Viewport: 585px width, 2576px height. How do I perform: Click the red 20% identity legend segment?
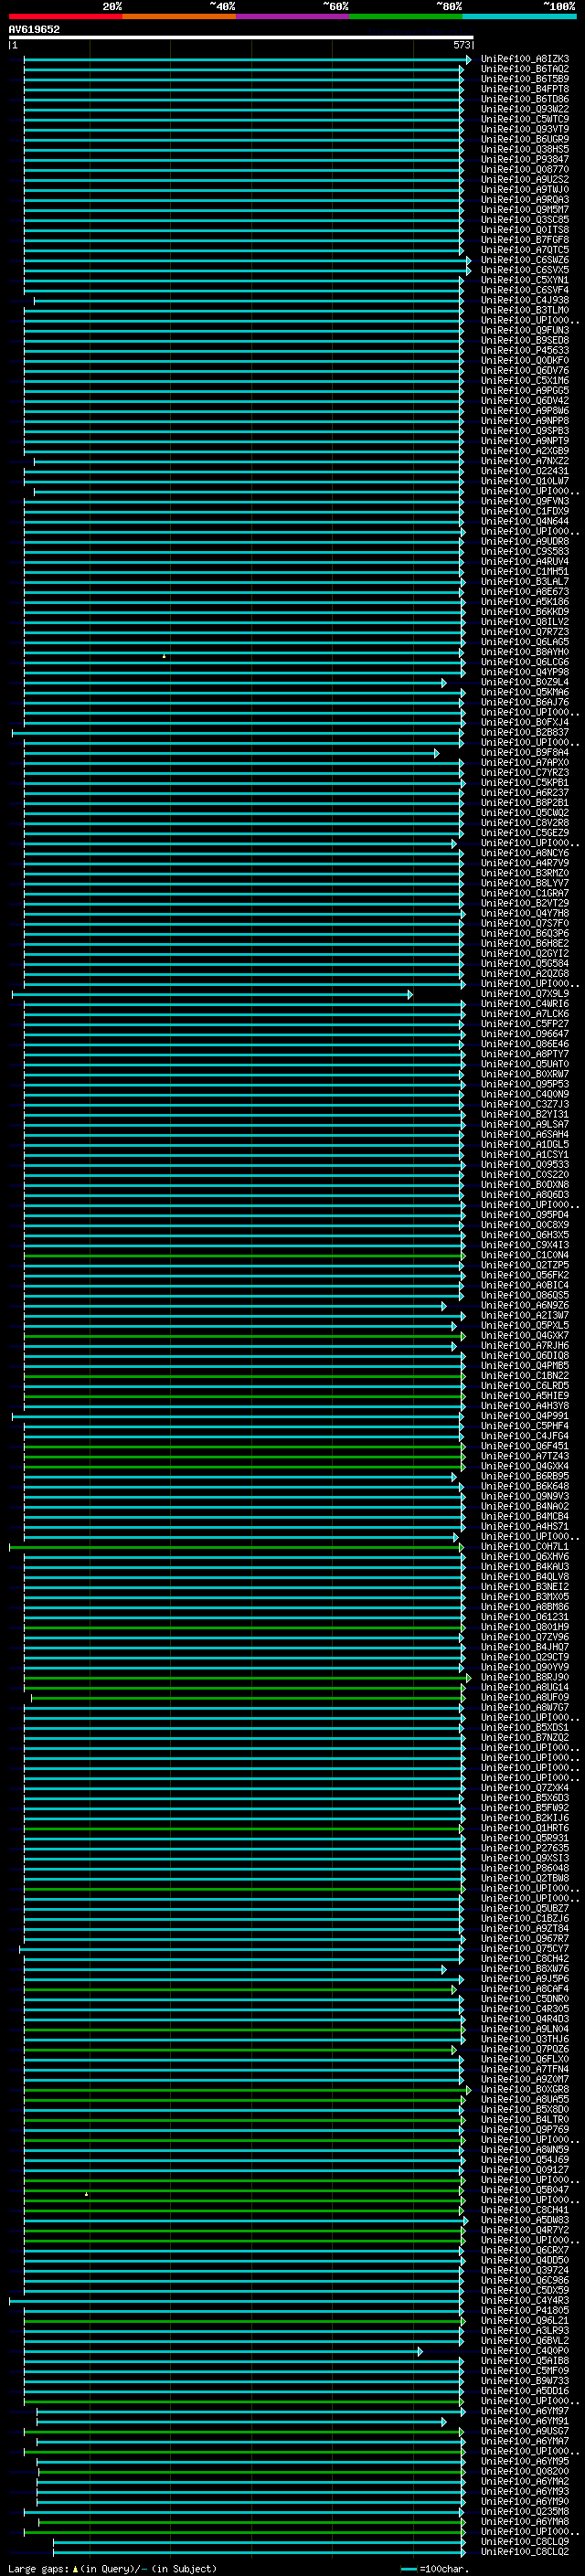coord(66,16)
